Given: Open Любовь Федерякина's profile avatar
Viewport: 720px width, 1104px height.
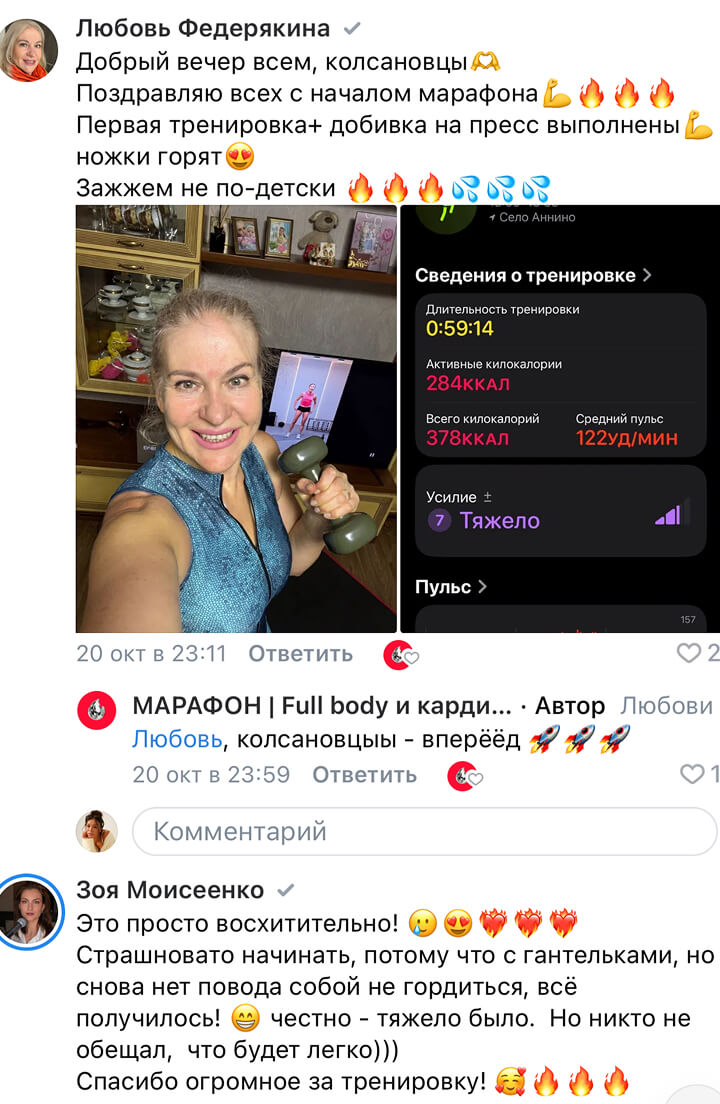Looking at the screenshot, I should tap(28, 50).
